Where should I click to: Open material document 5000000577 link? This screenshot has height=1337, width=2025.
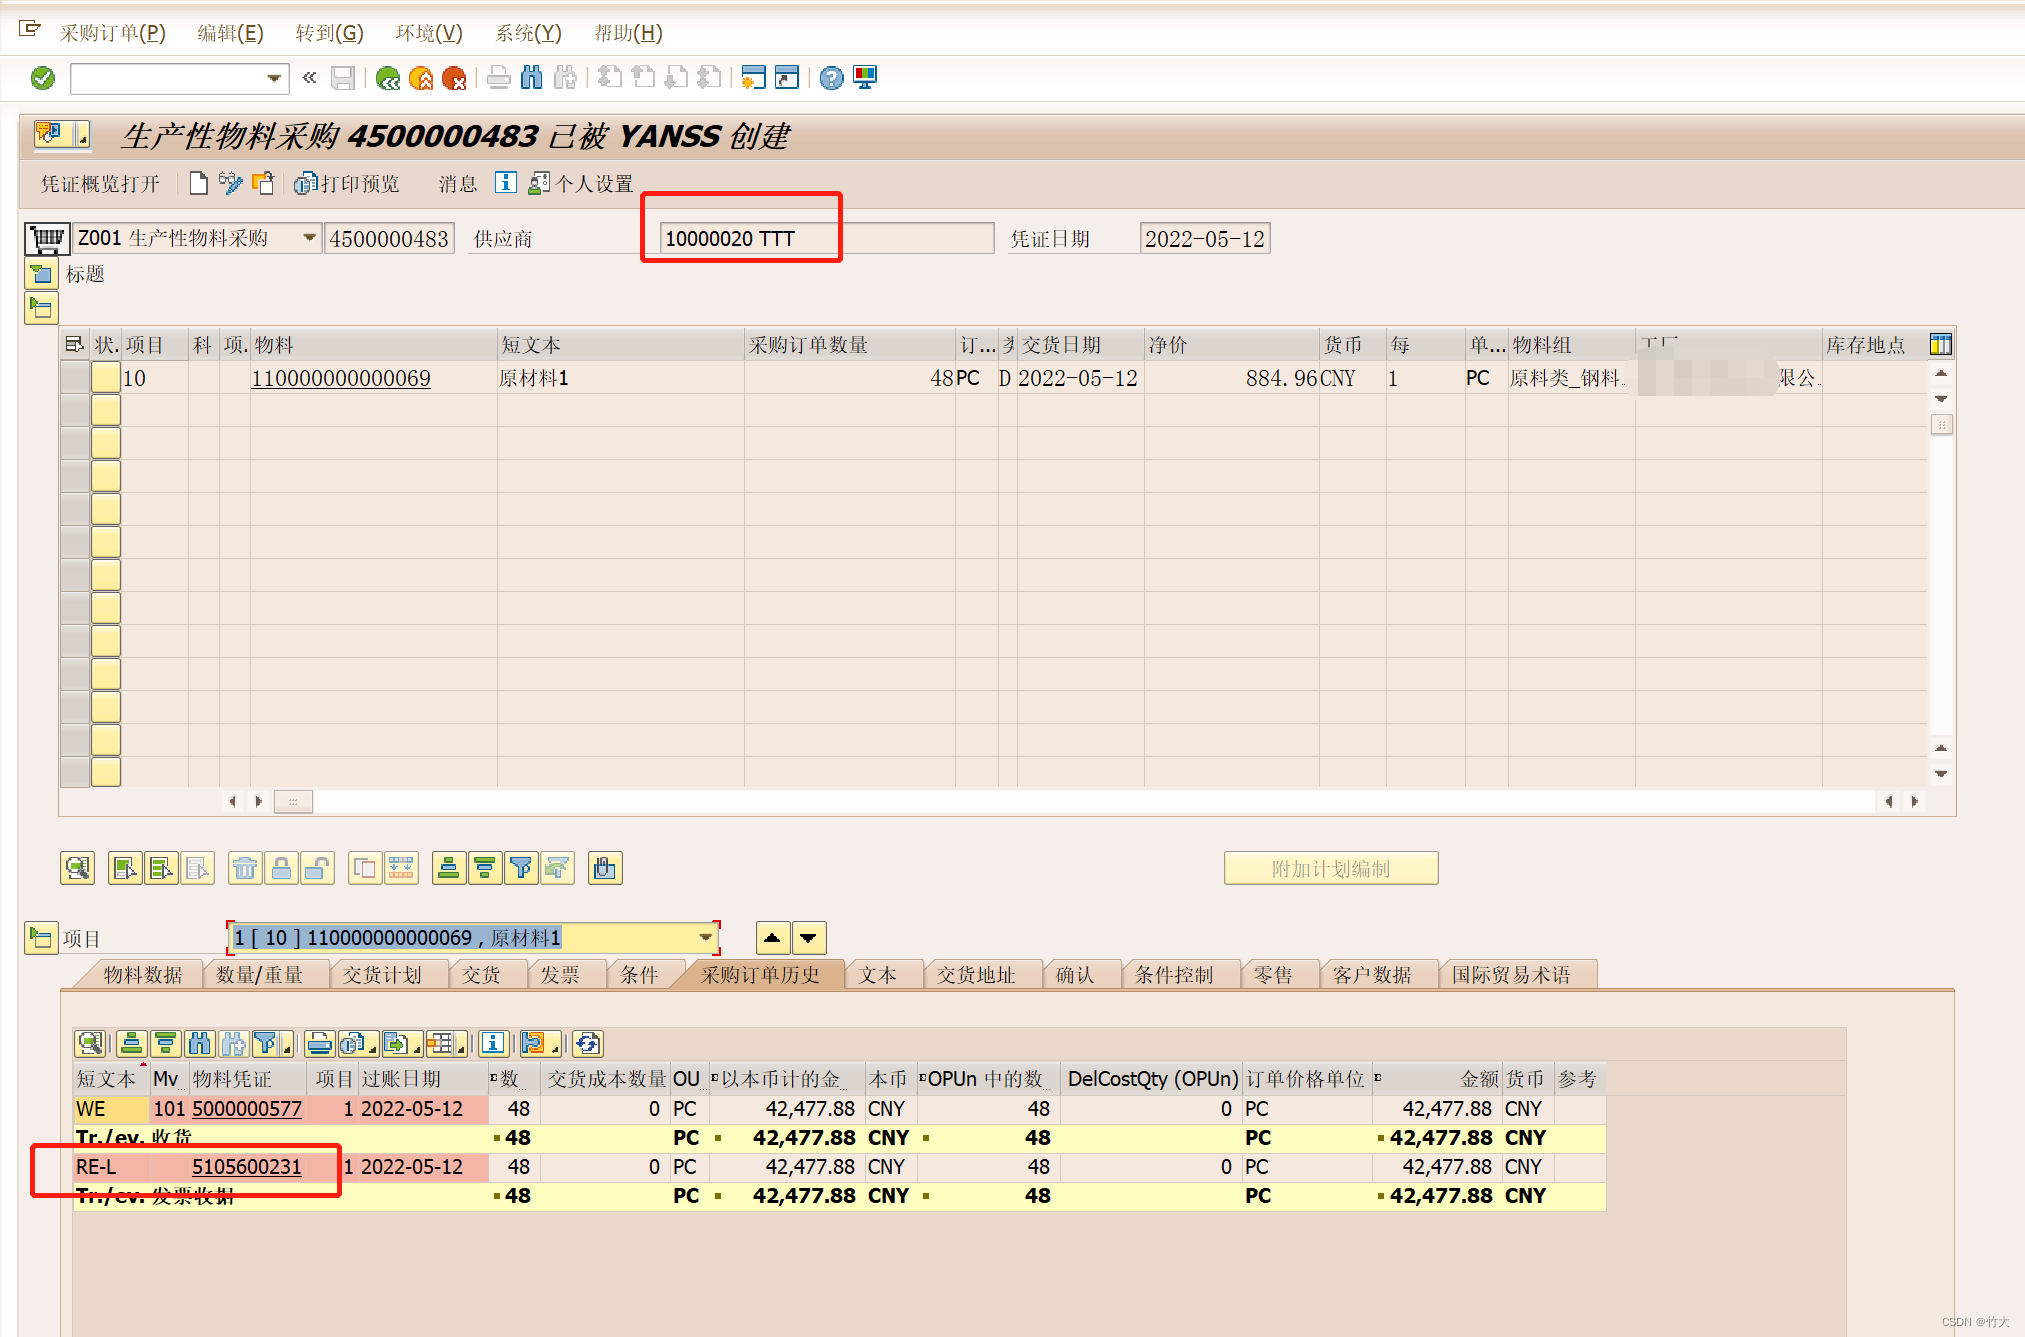pos(247,1109)
